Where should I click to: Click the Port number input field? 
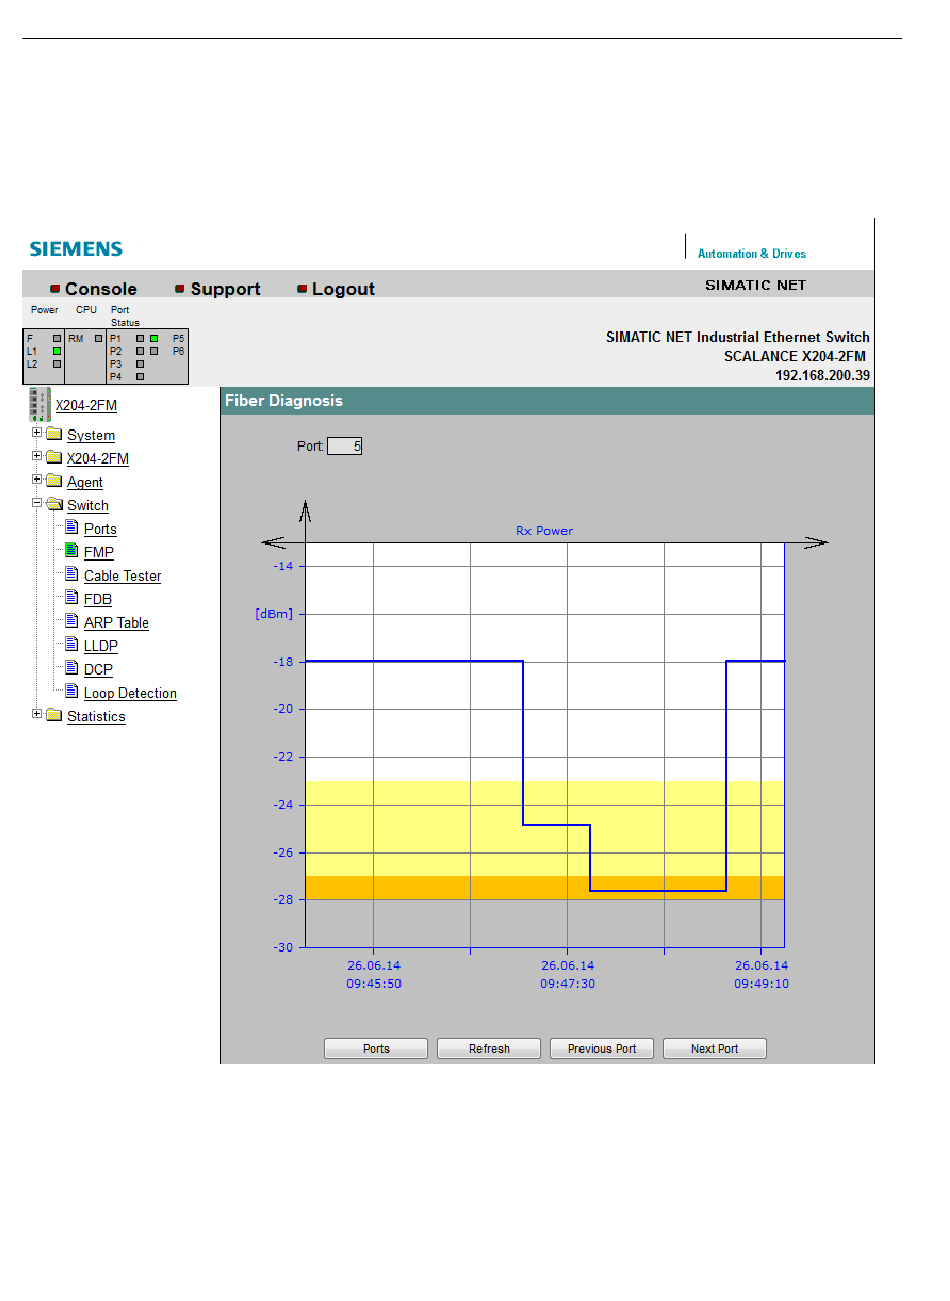click(x=345, y=446)
